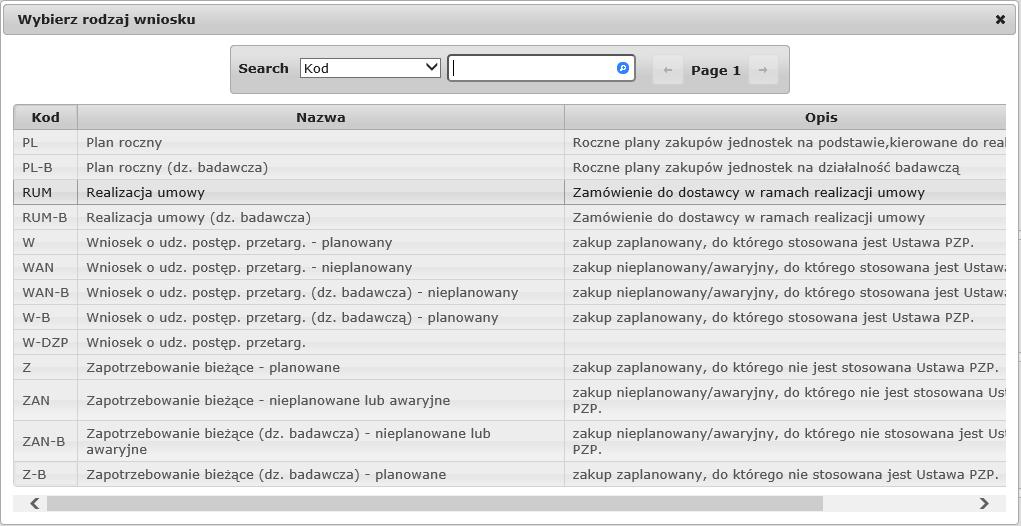
Task: Click the horizontal scrollbar thumb
Action: (x=434, y=503)
